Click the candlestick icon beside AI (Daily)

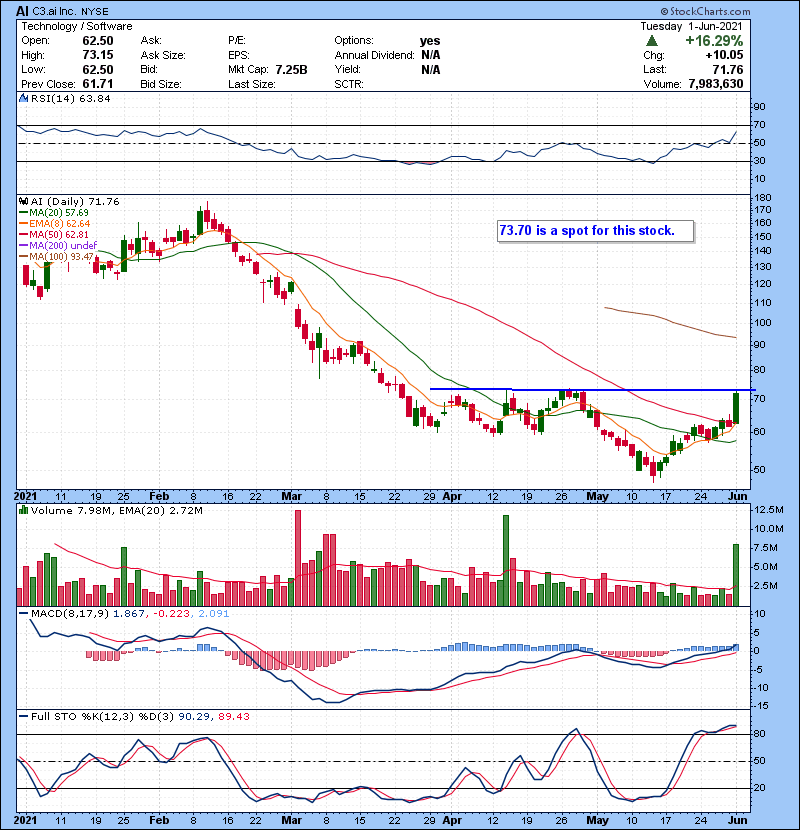coord(23,201)
